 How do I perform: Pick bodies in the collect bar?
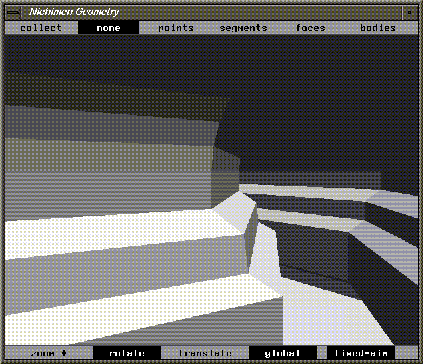click(x=378, y=28)
